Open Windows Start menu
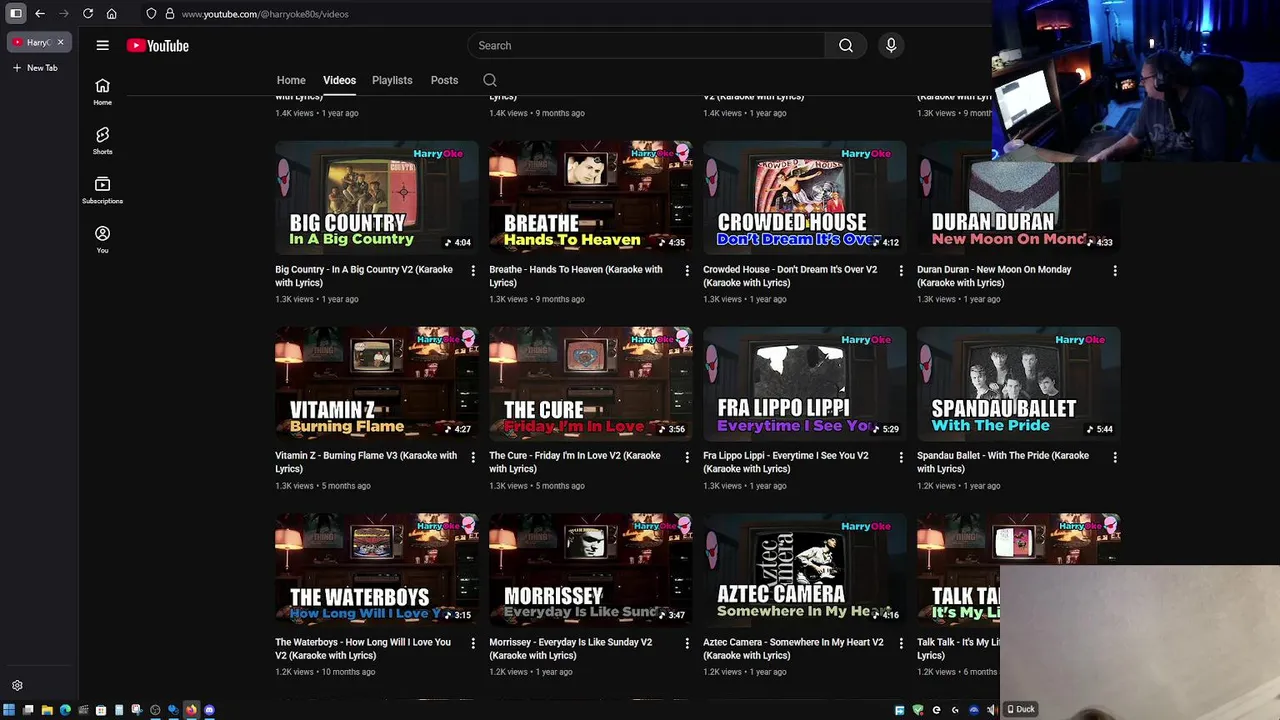Screen dimensions: 1280x720 click(x=9, y=710)
